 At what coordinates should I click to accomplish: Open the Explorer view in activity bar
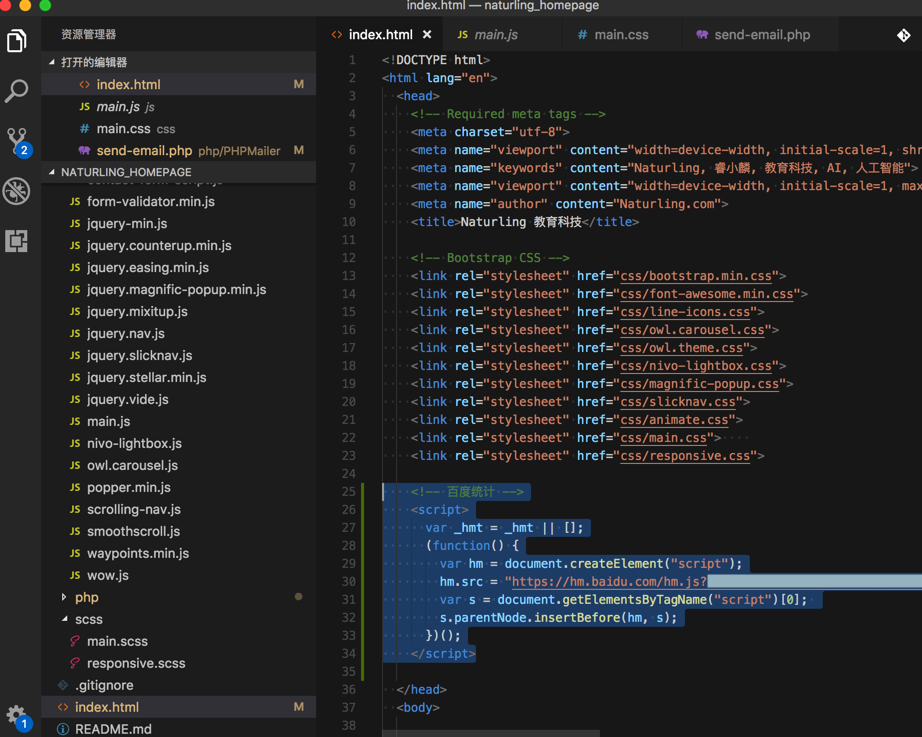point(17,41)
